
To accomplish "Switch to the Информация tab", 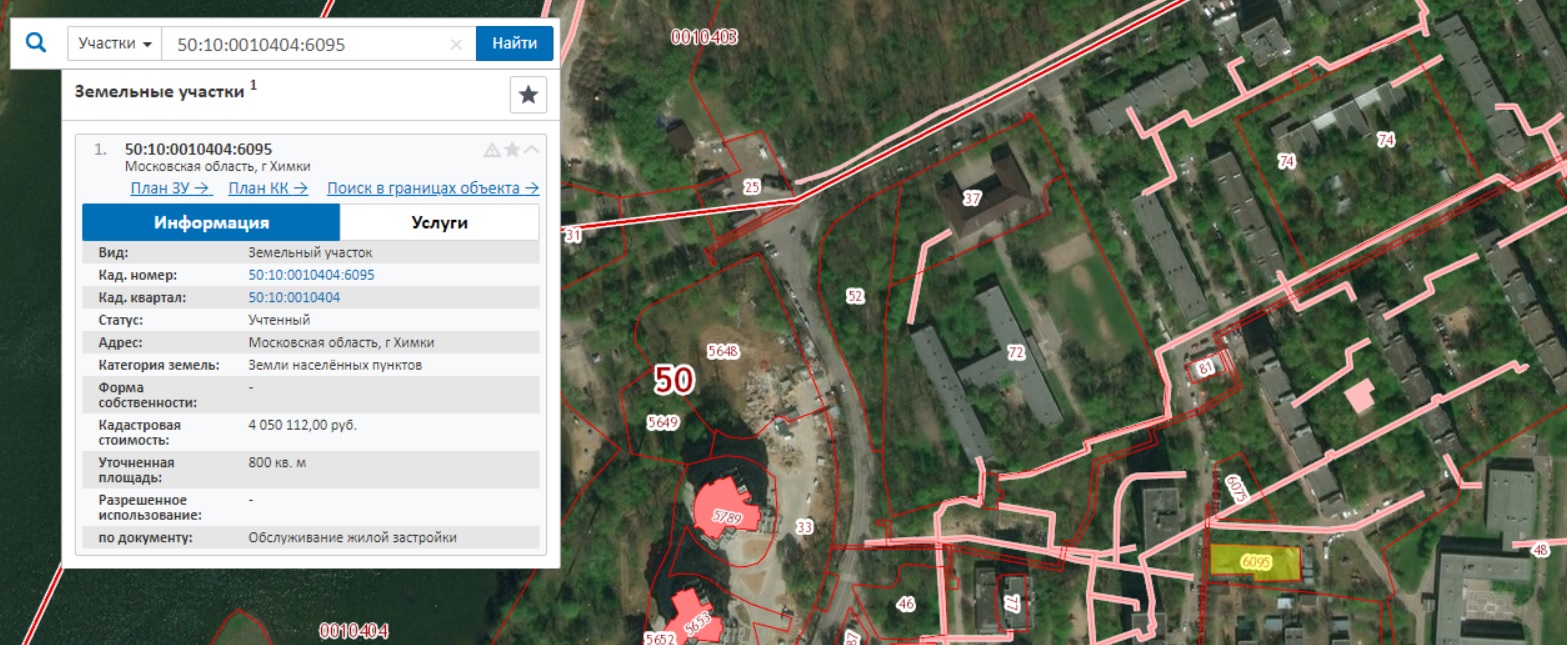I will pos(211,223).
